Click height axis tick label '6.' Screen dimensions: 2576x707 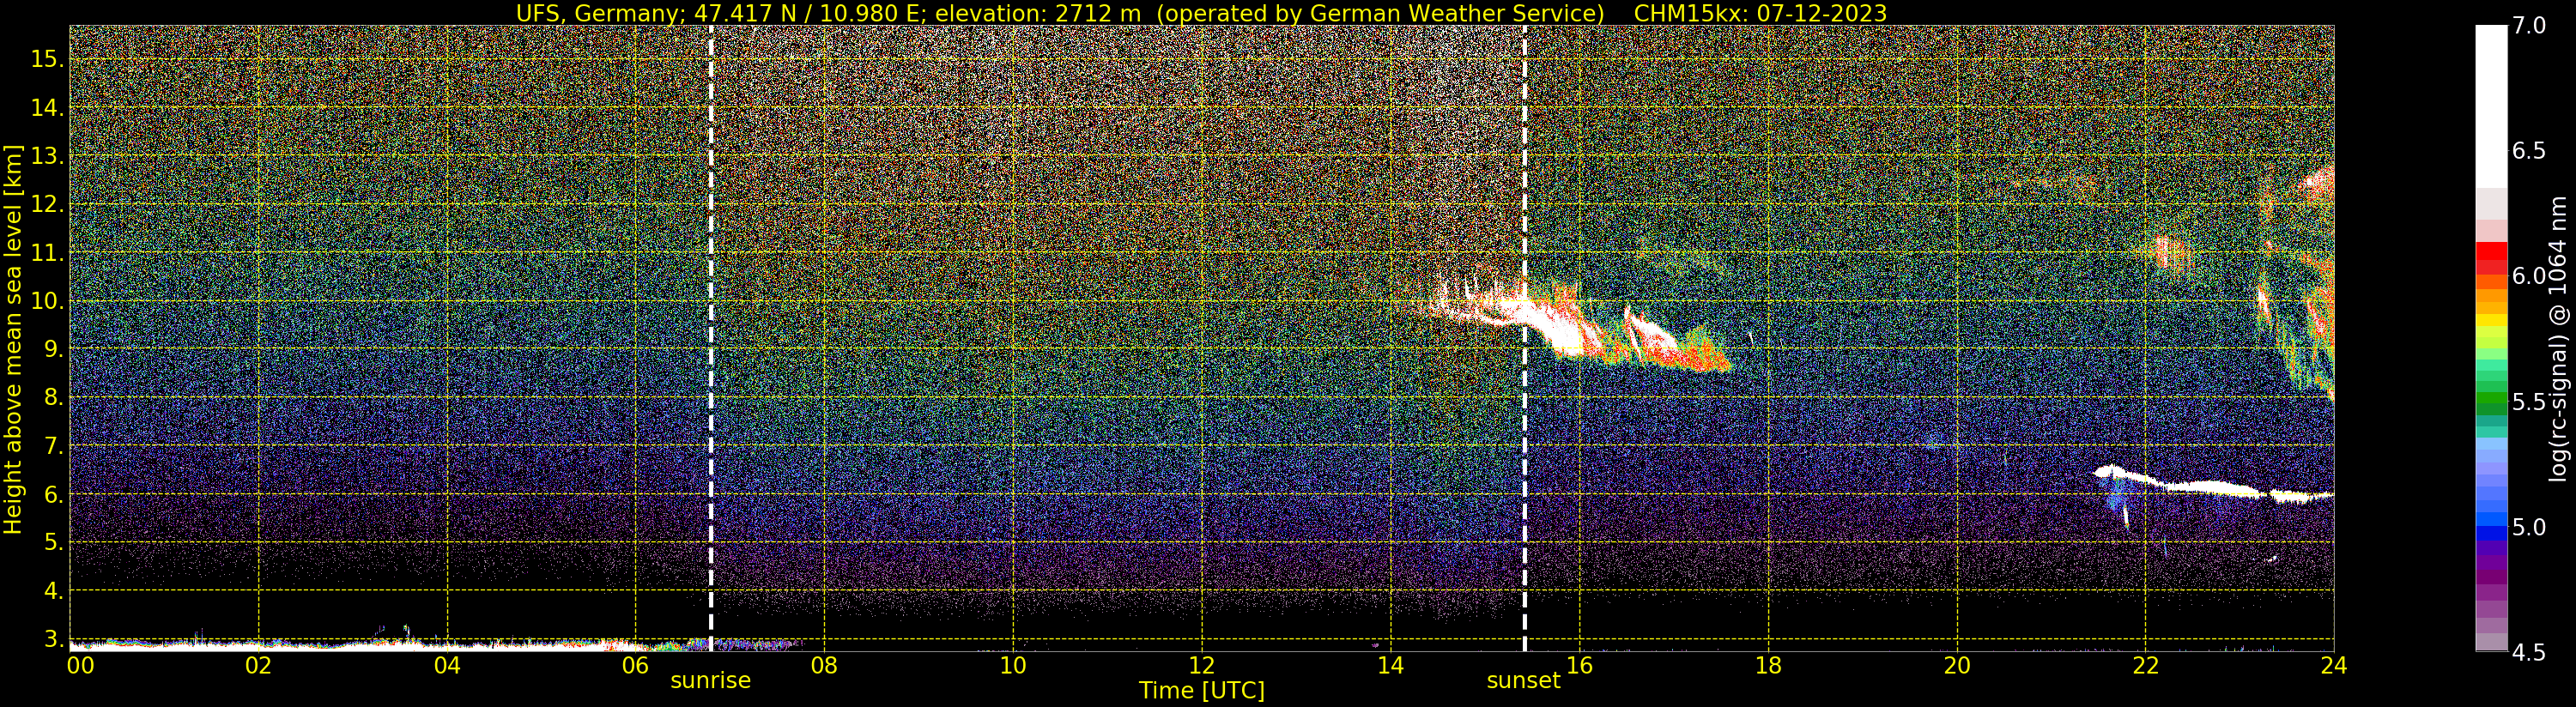click(x=53, y=494)
